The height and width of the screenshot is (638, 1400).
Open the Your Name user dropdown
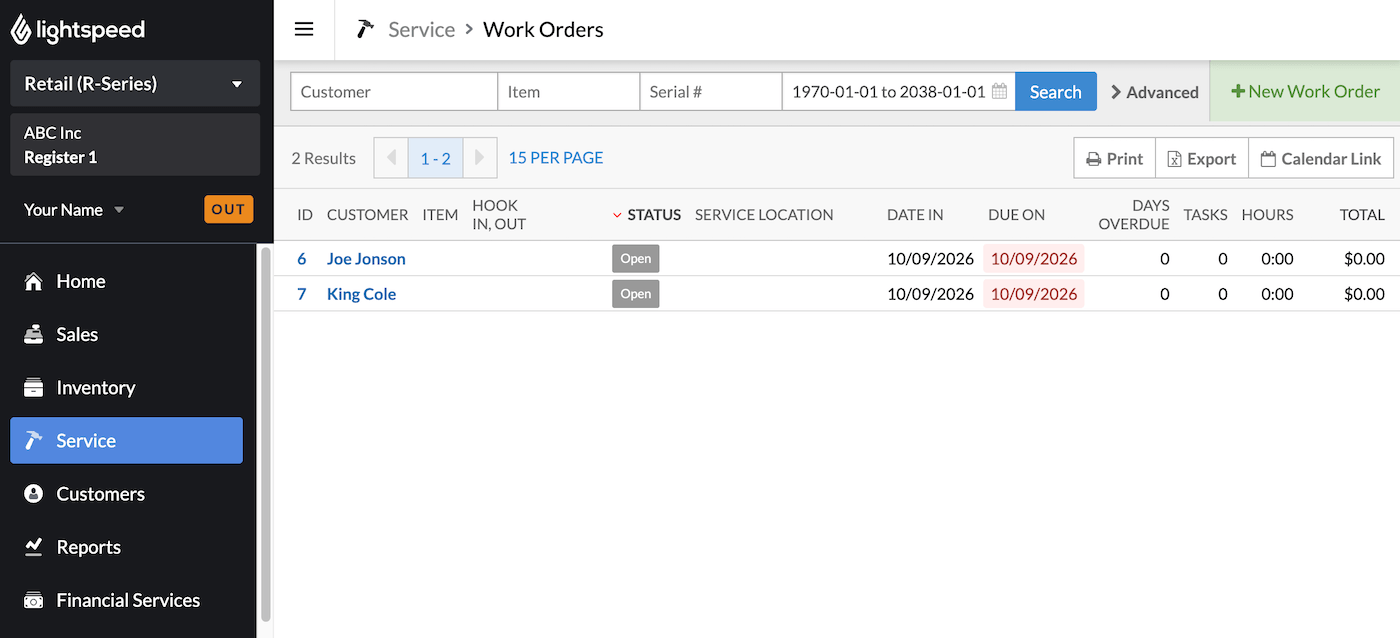tap(74, 210)
